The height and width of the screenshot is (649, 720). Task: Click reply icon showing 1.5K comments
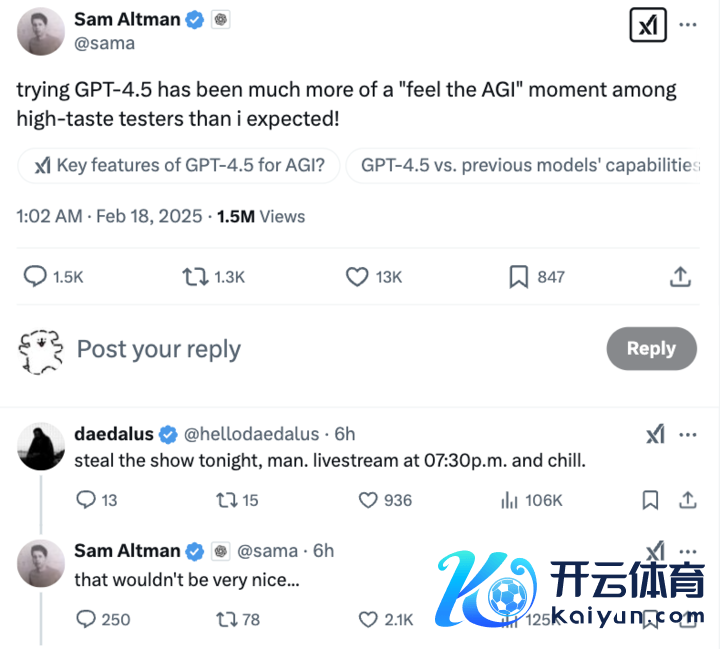(35, 277)
